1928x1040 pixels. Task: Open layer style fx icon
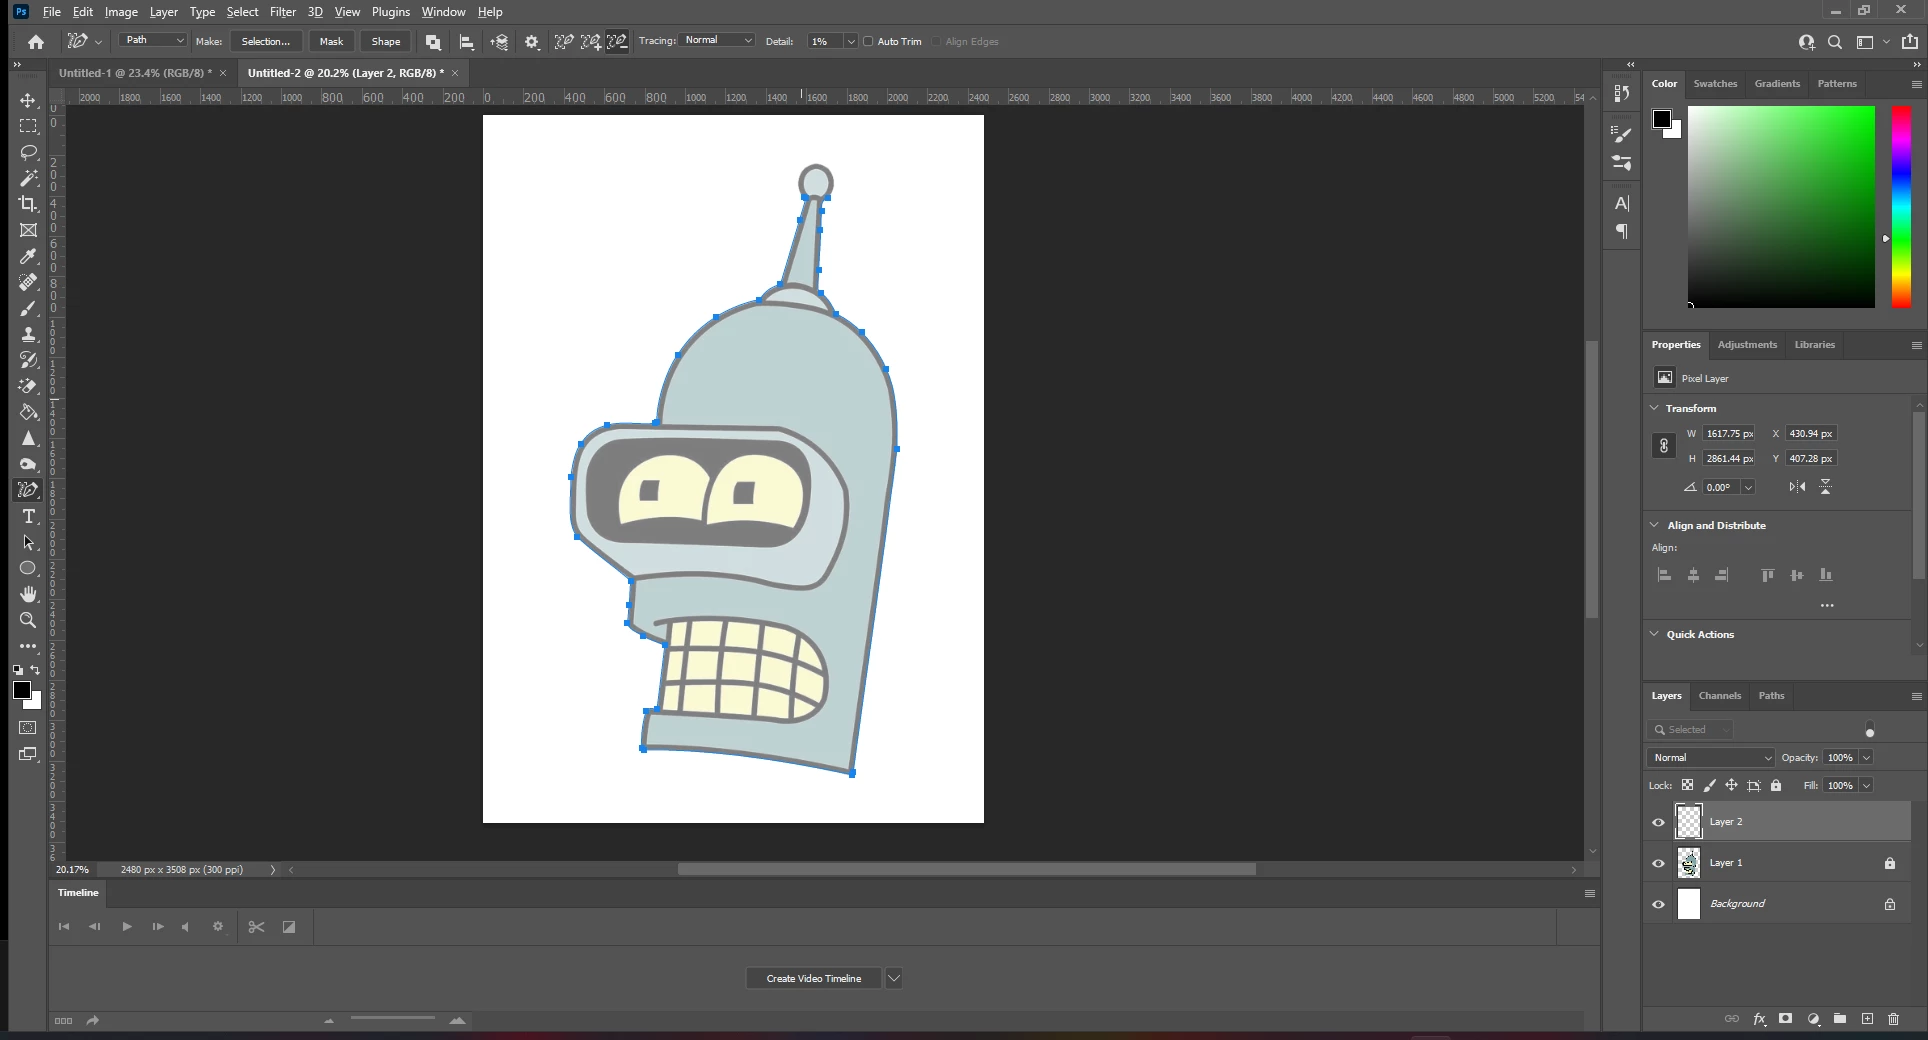coord(1759,1019)
